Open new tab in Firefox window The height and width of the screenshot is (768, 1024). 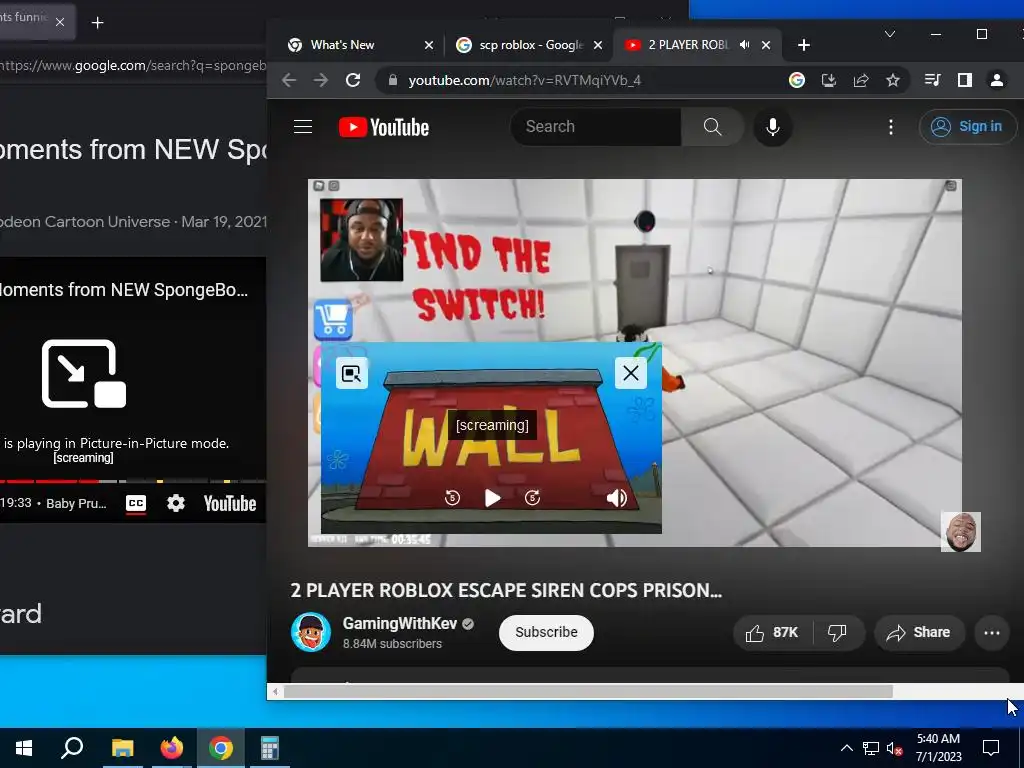[97, 23]
